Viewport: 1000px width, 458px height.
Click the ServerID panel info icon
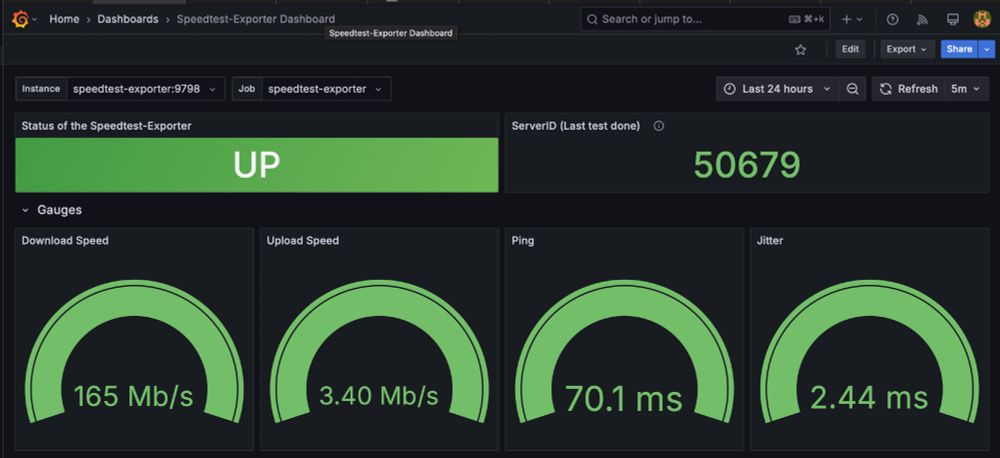point(659,126)
